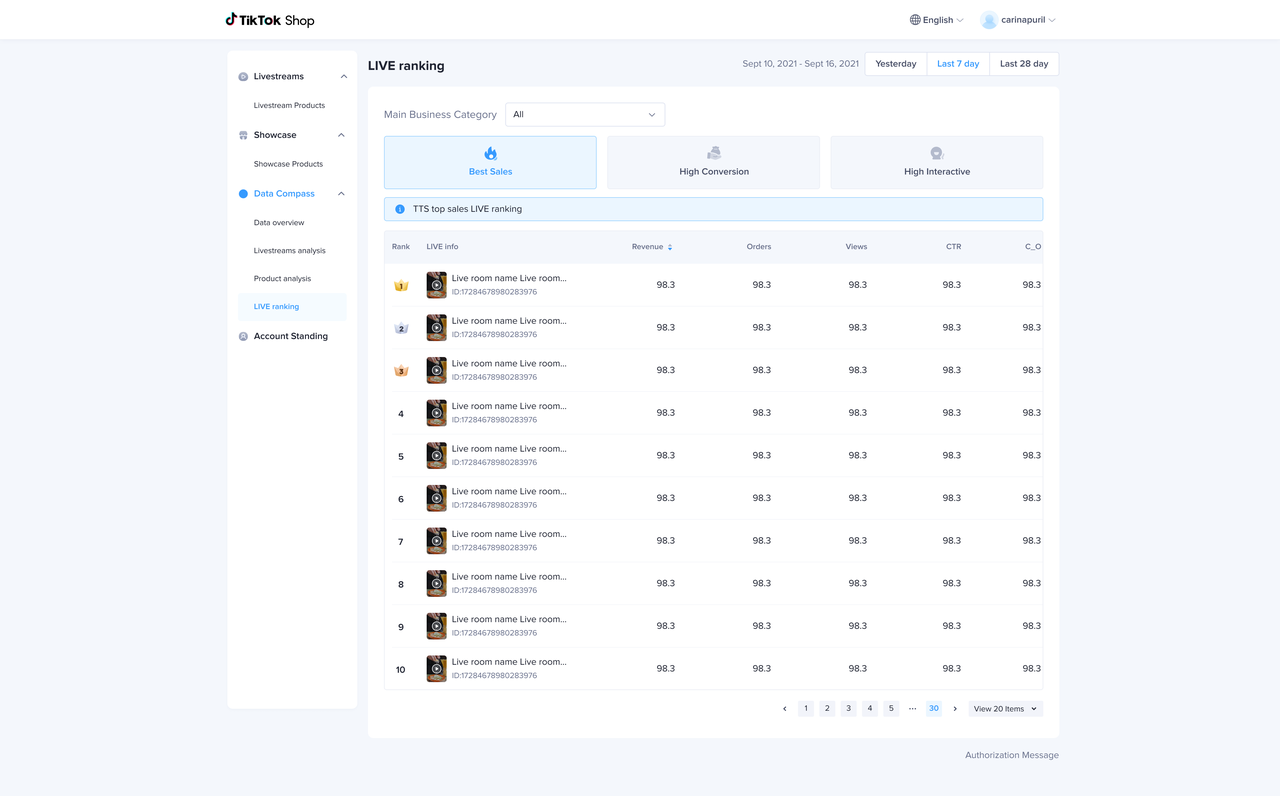1280x796 pixels.
Task: Collapse the Livestreams sidebar section
Action: click(x=343, y=77)
